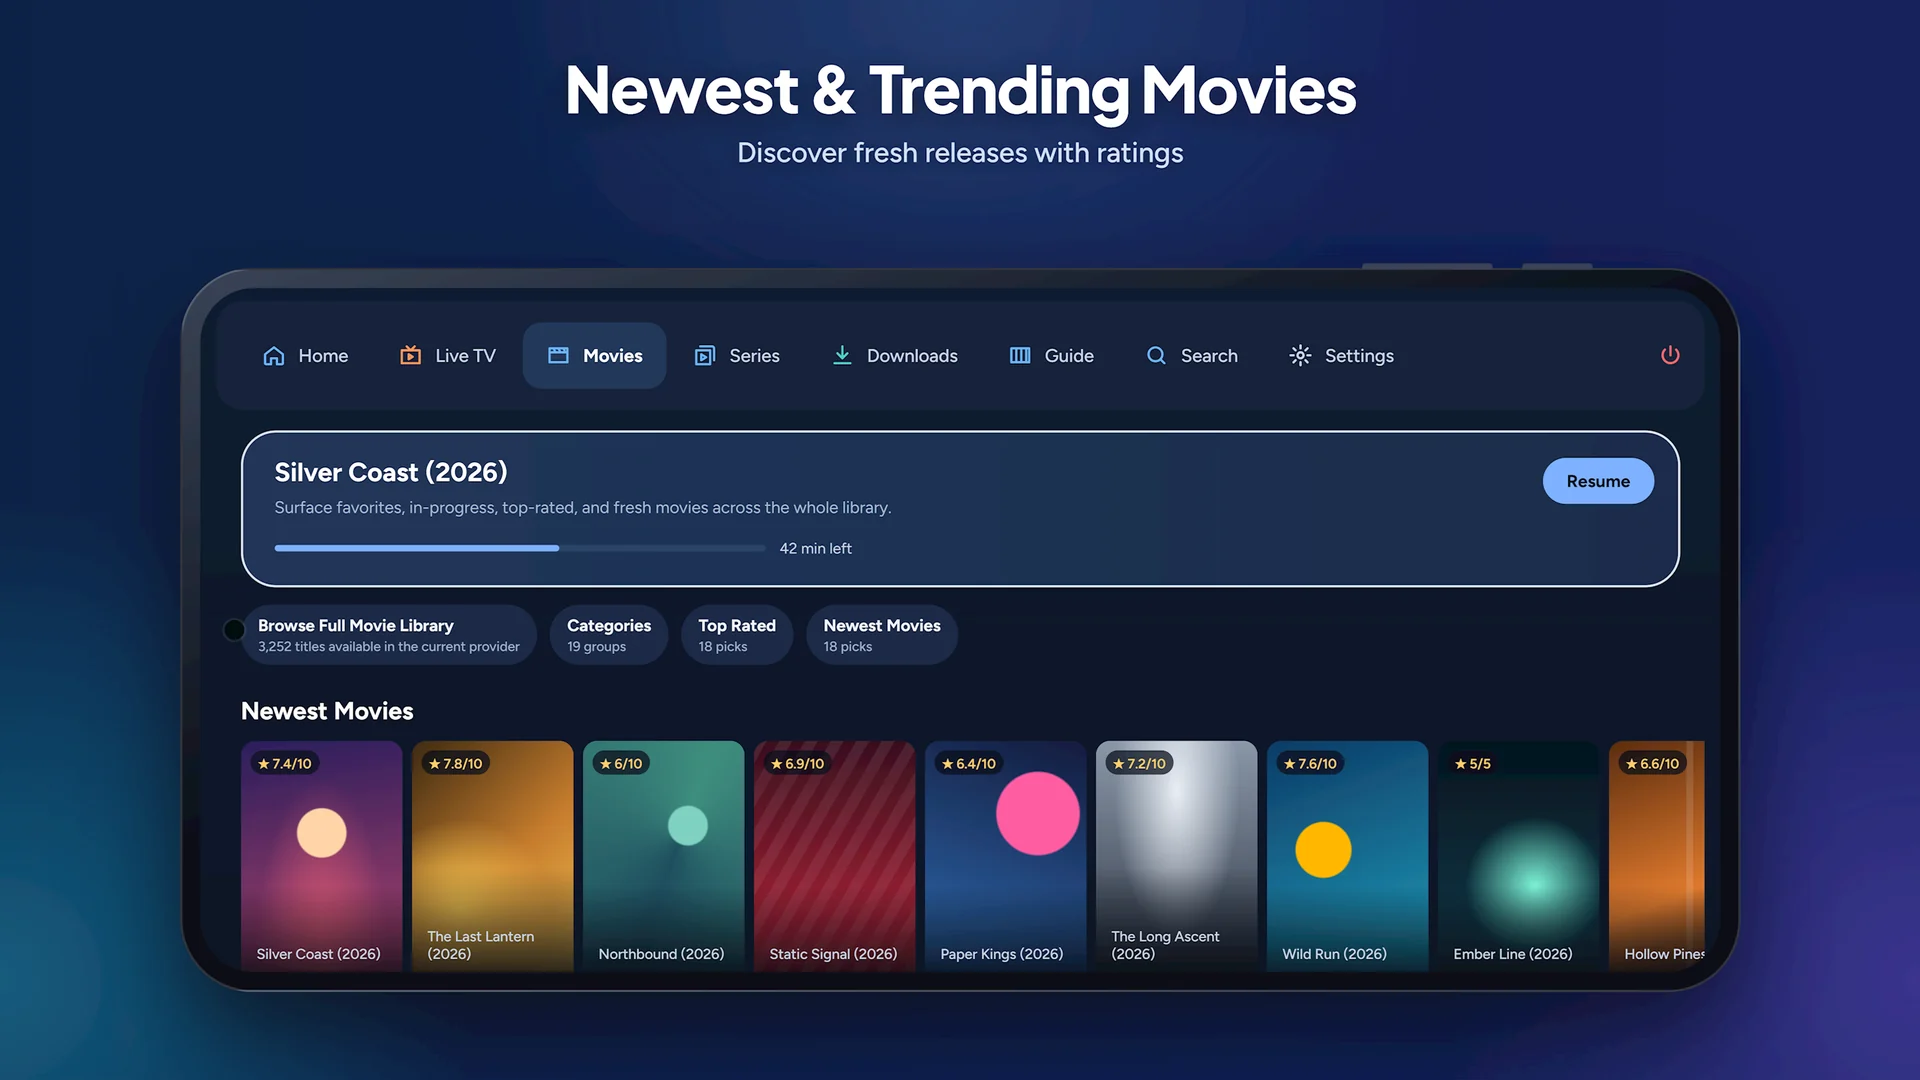The image size is (1920, 1080).
Task: Open the Series tab label
Action: tap(754, 356)
